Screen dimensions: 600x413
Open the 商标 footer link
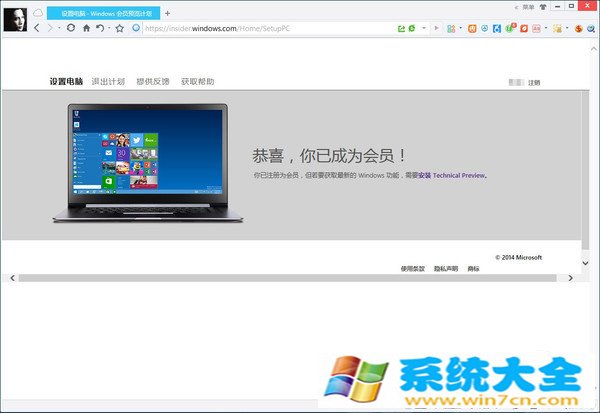tap(473, 269)
